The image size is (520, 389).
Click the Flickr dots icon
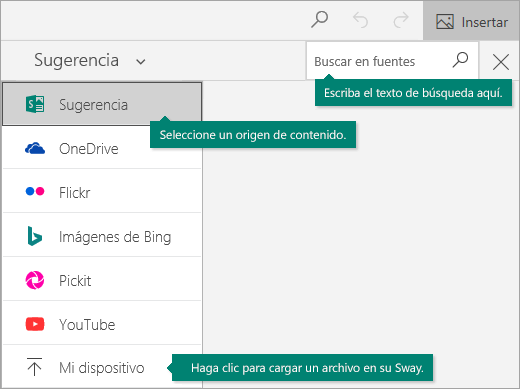[x=35, y=191]
